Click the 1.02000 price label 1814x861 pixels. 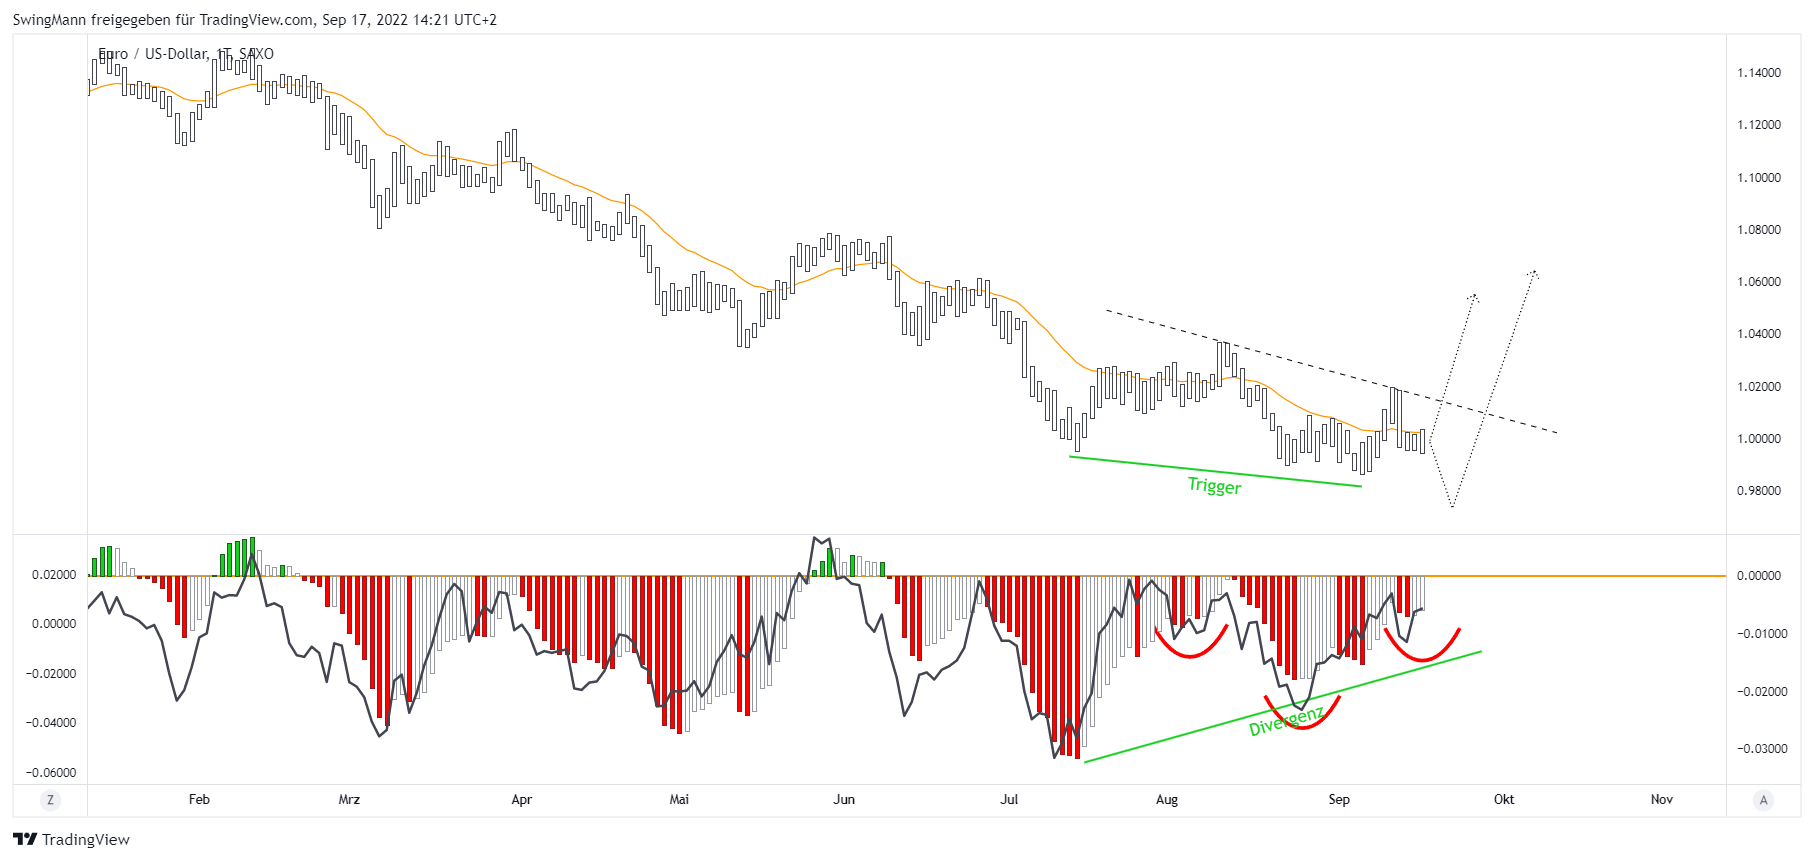[x=1759, y=387]
